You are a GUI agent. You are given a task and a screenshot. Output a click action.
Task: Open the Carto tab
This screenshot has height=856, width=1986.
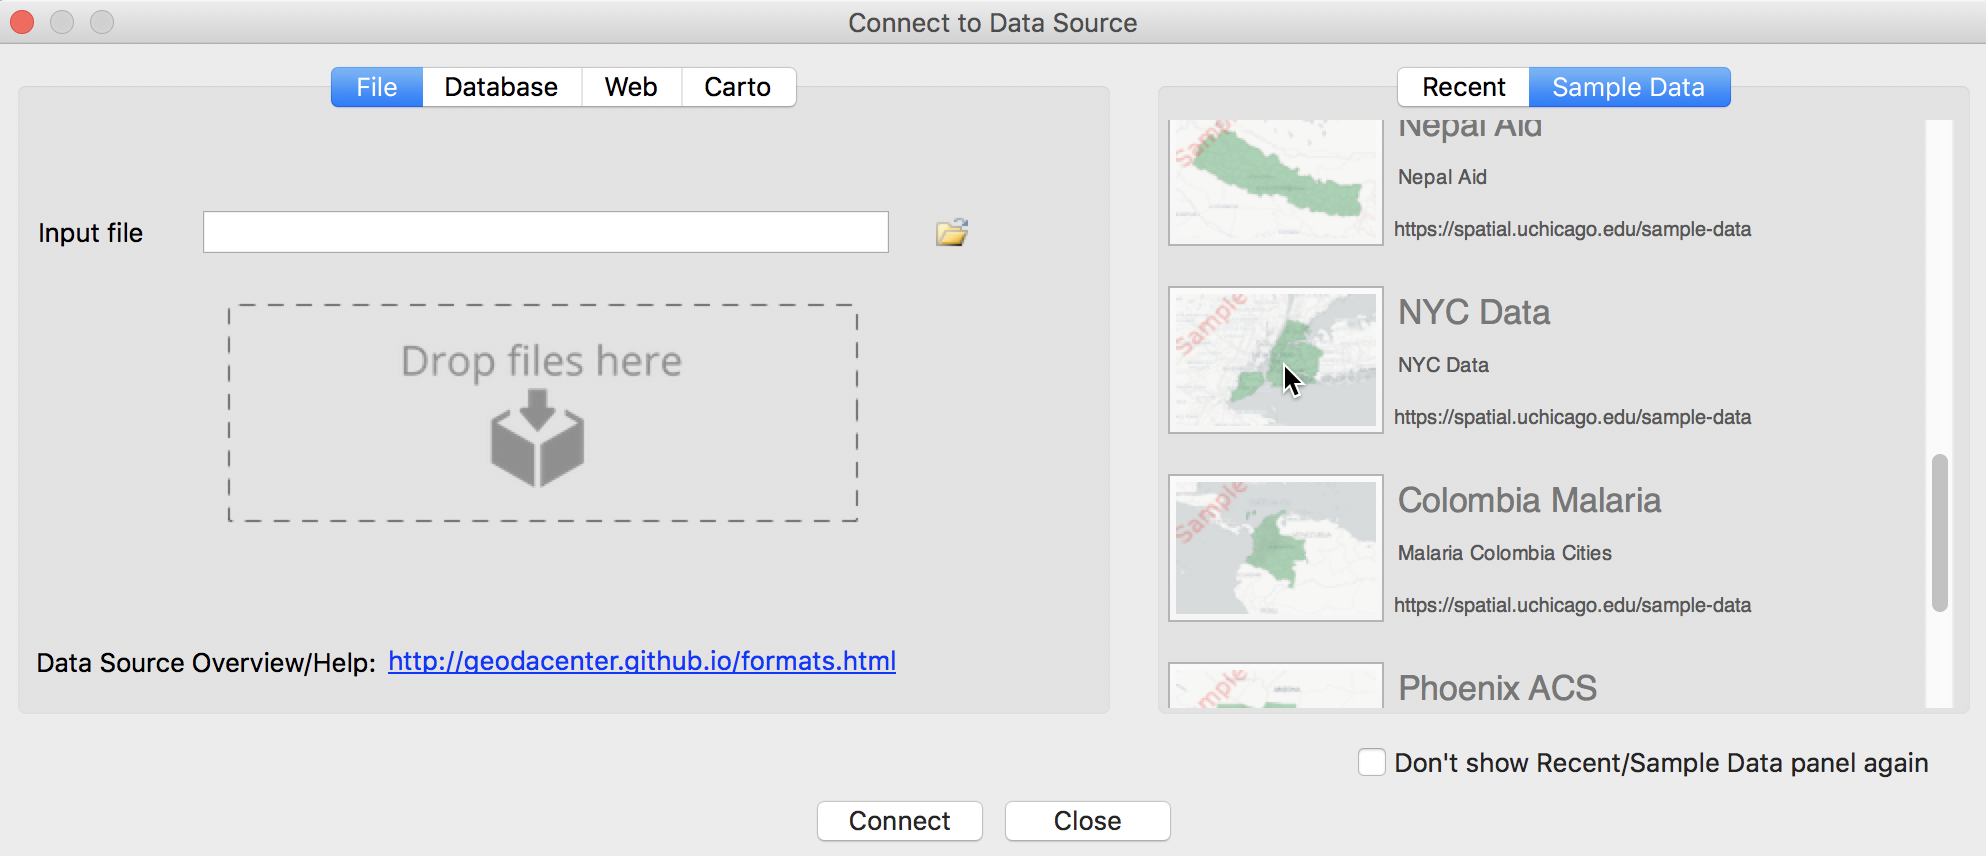click(x=738, y=87)
